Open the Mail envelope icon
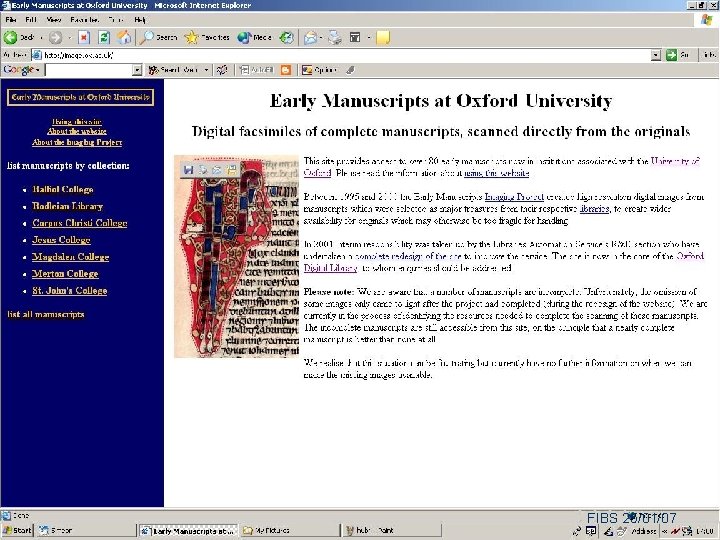 click(310, 38)
